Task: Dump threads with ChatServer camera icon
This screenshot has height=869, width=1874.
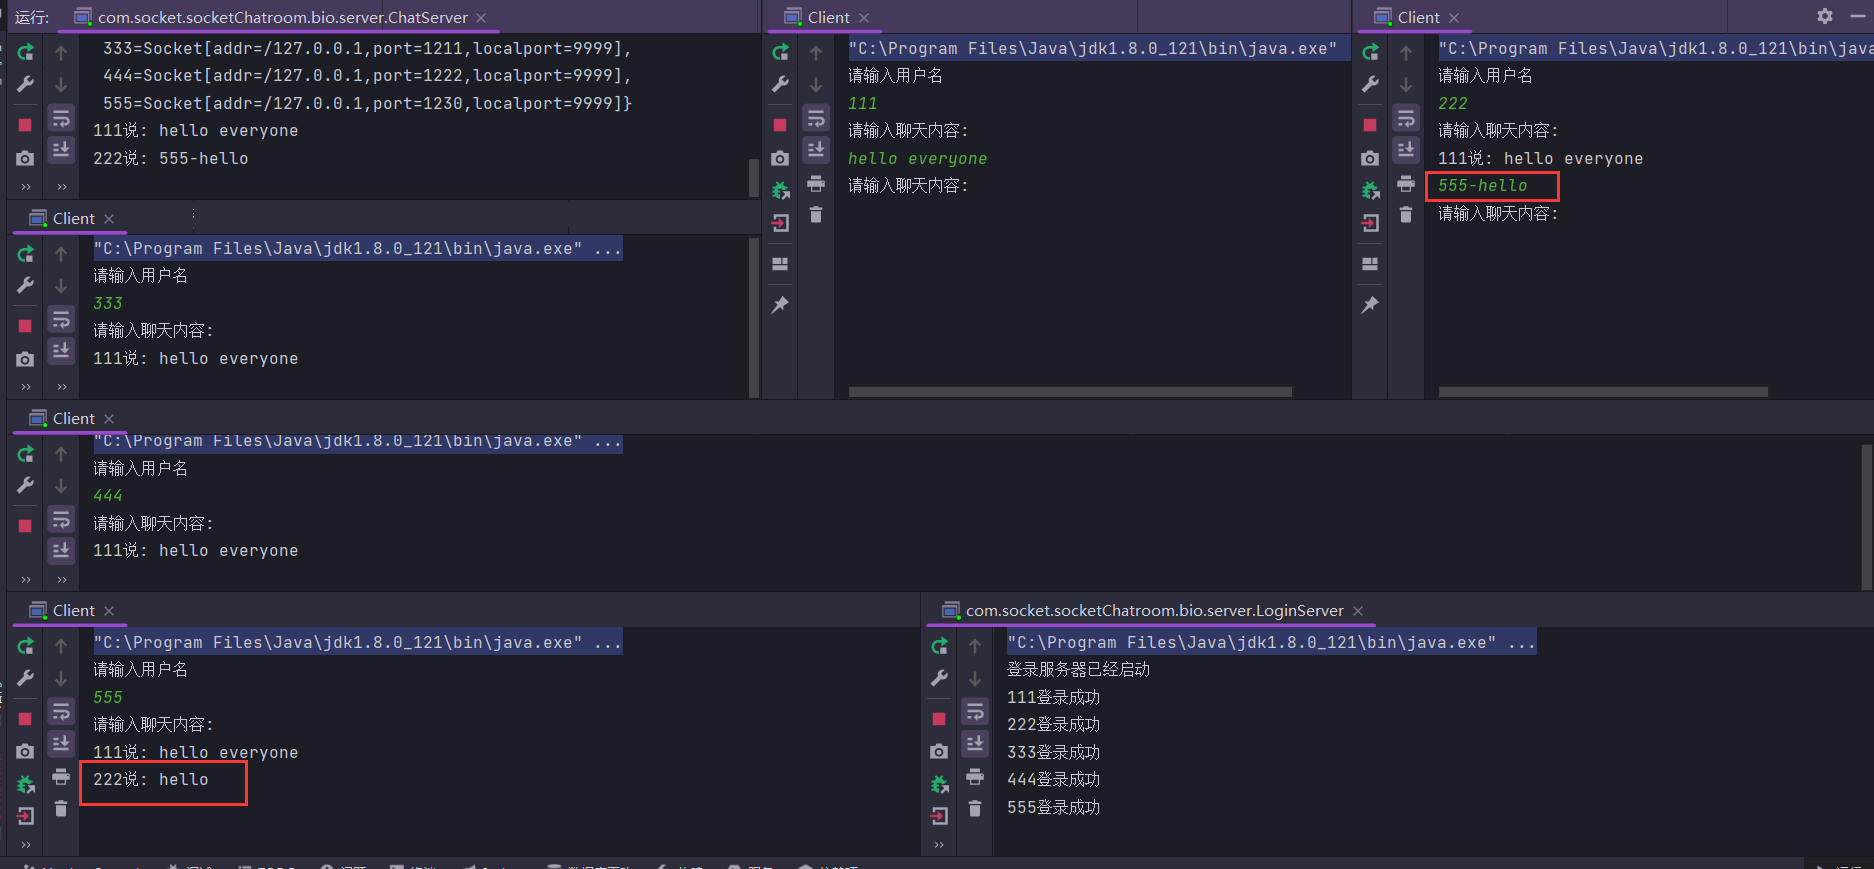Action: (x=25, y=158)
